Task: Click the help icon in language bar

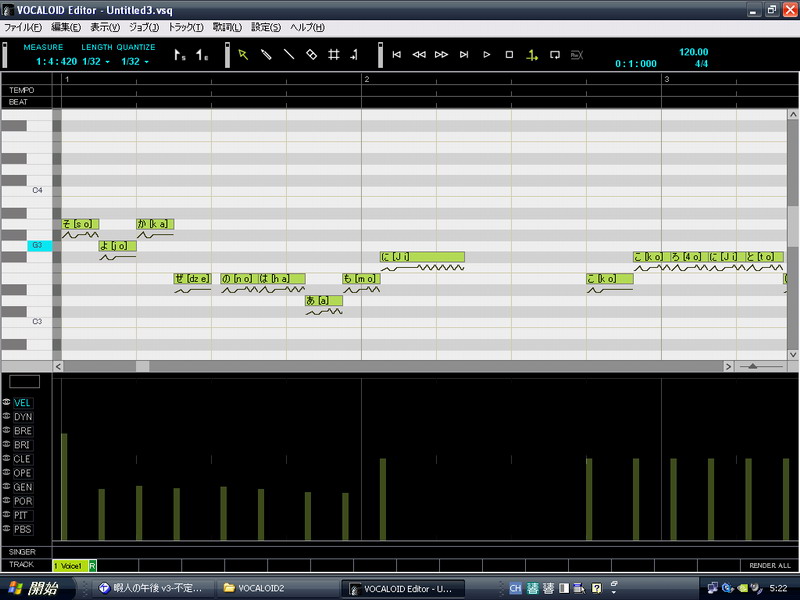Action: pyautogui.click(x=596, y=588)
